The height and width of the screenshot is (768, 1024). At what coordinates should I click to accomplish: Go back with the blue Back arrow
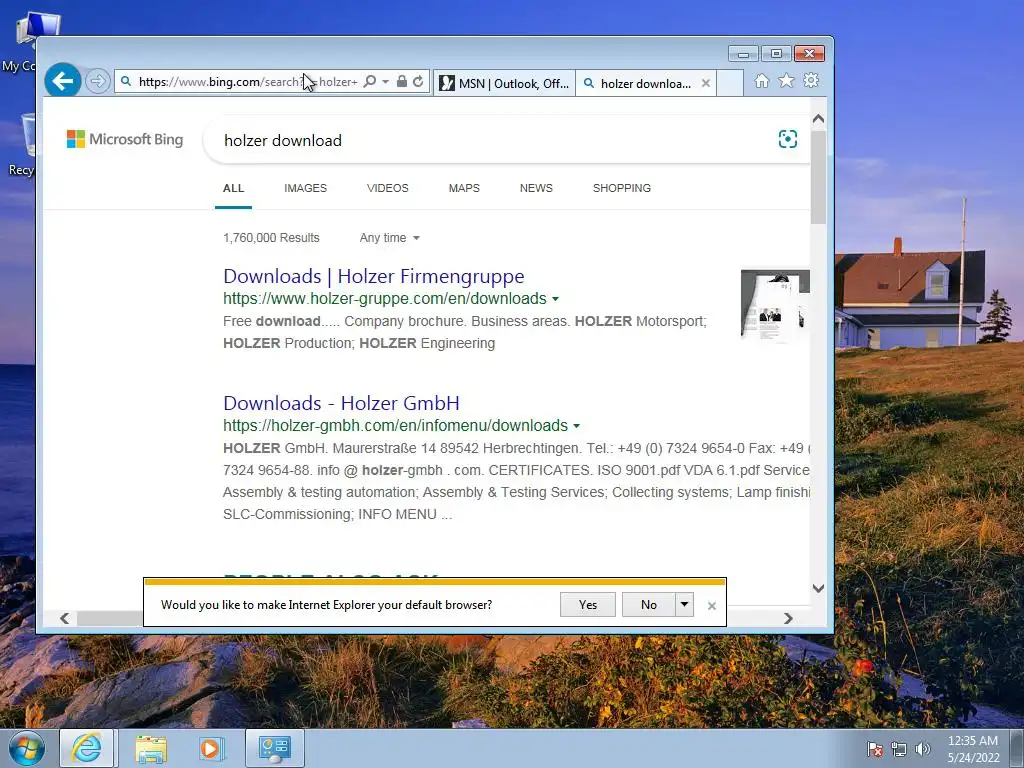pos(63,81)
